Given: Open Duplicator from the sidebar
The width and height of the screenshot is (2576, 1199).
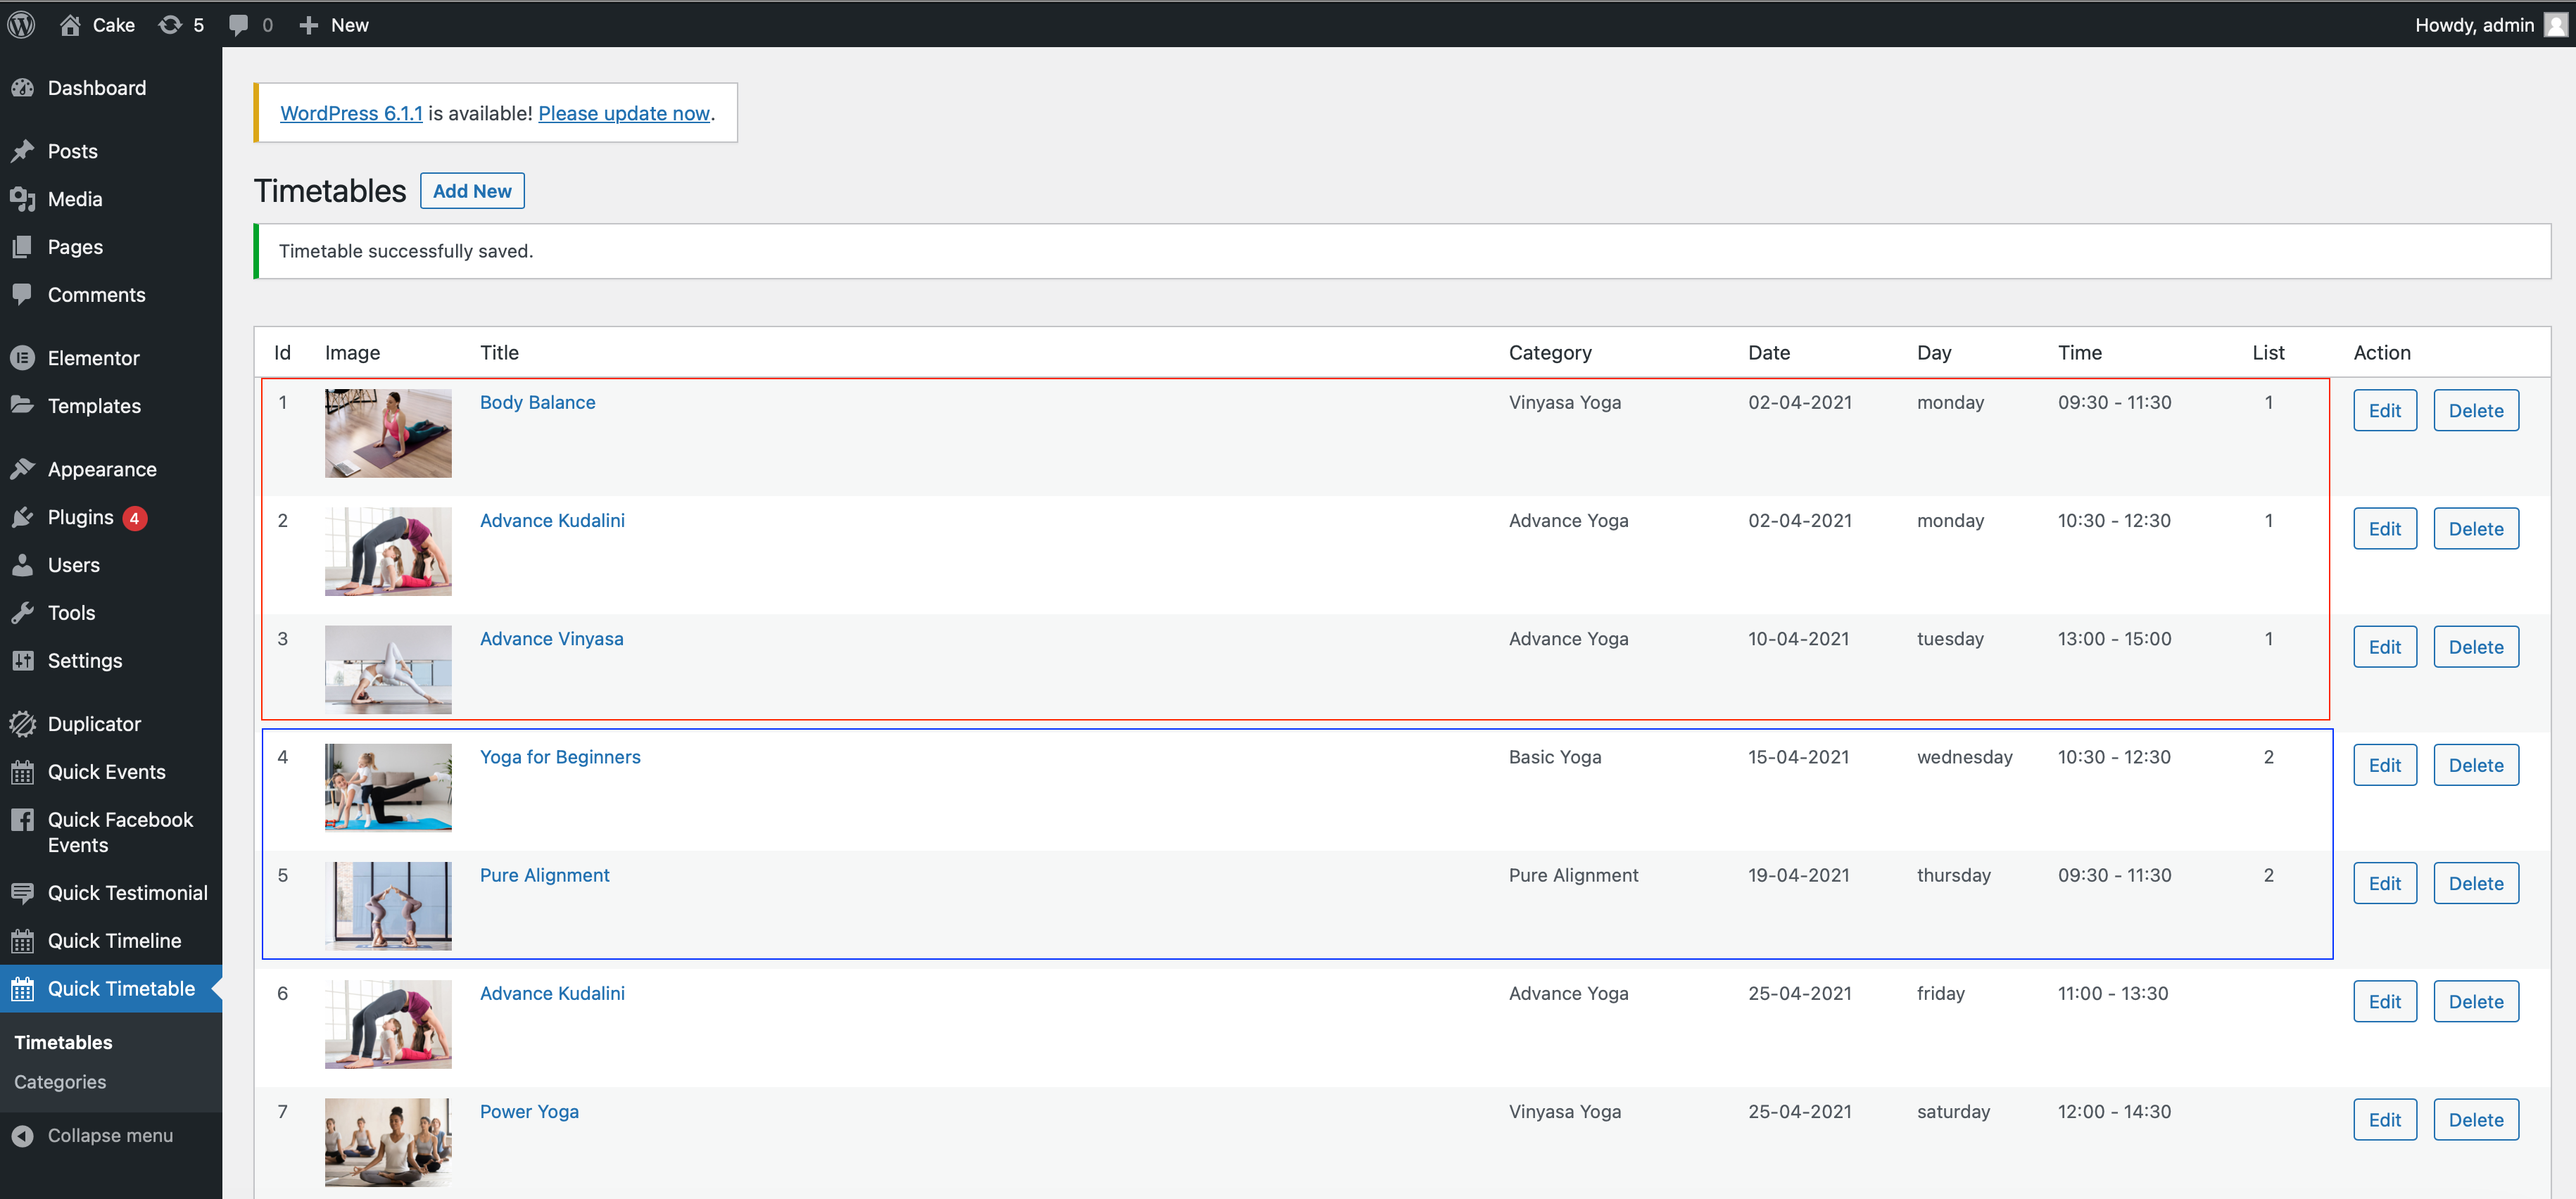Looking at the screenshot, I should tap(94, 723).
